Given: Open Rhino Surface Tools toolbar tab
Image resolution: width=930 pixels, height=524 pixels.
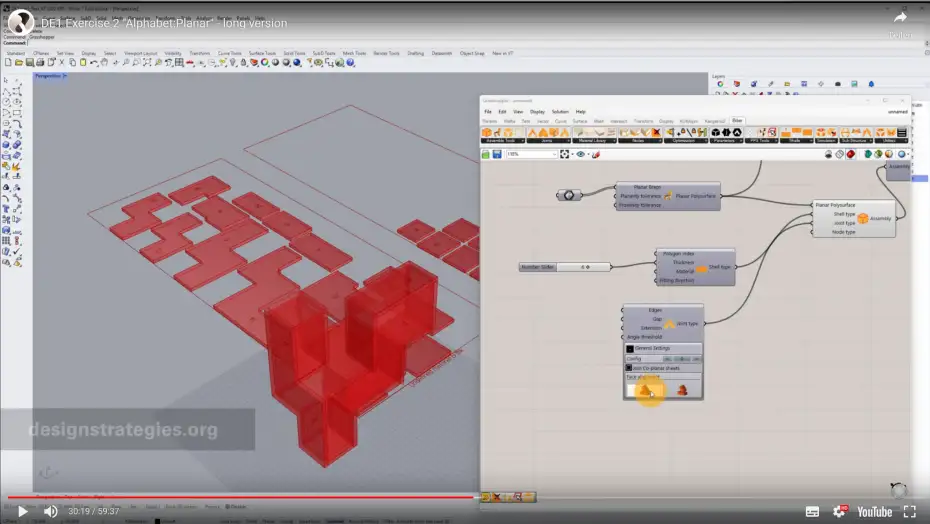Looking at the screenshot, I should [262, 53].
